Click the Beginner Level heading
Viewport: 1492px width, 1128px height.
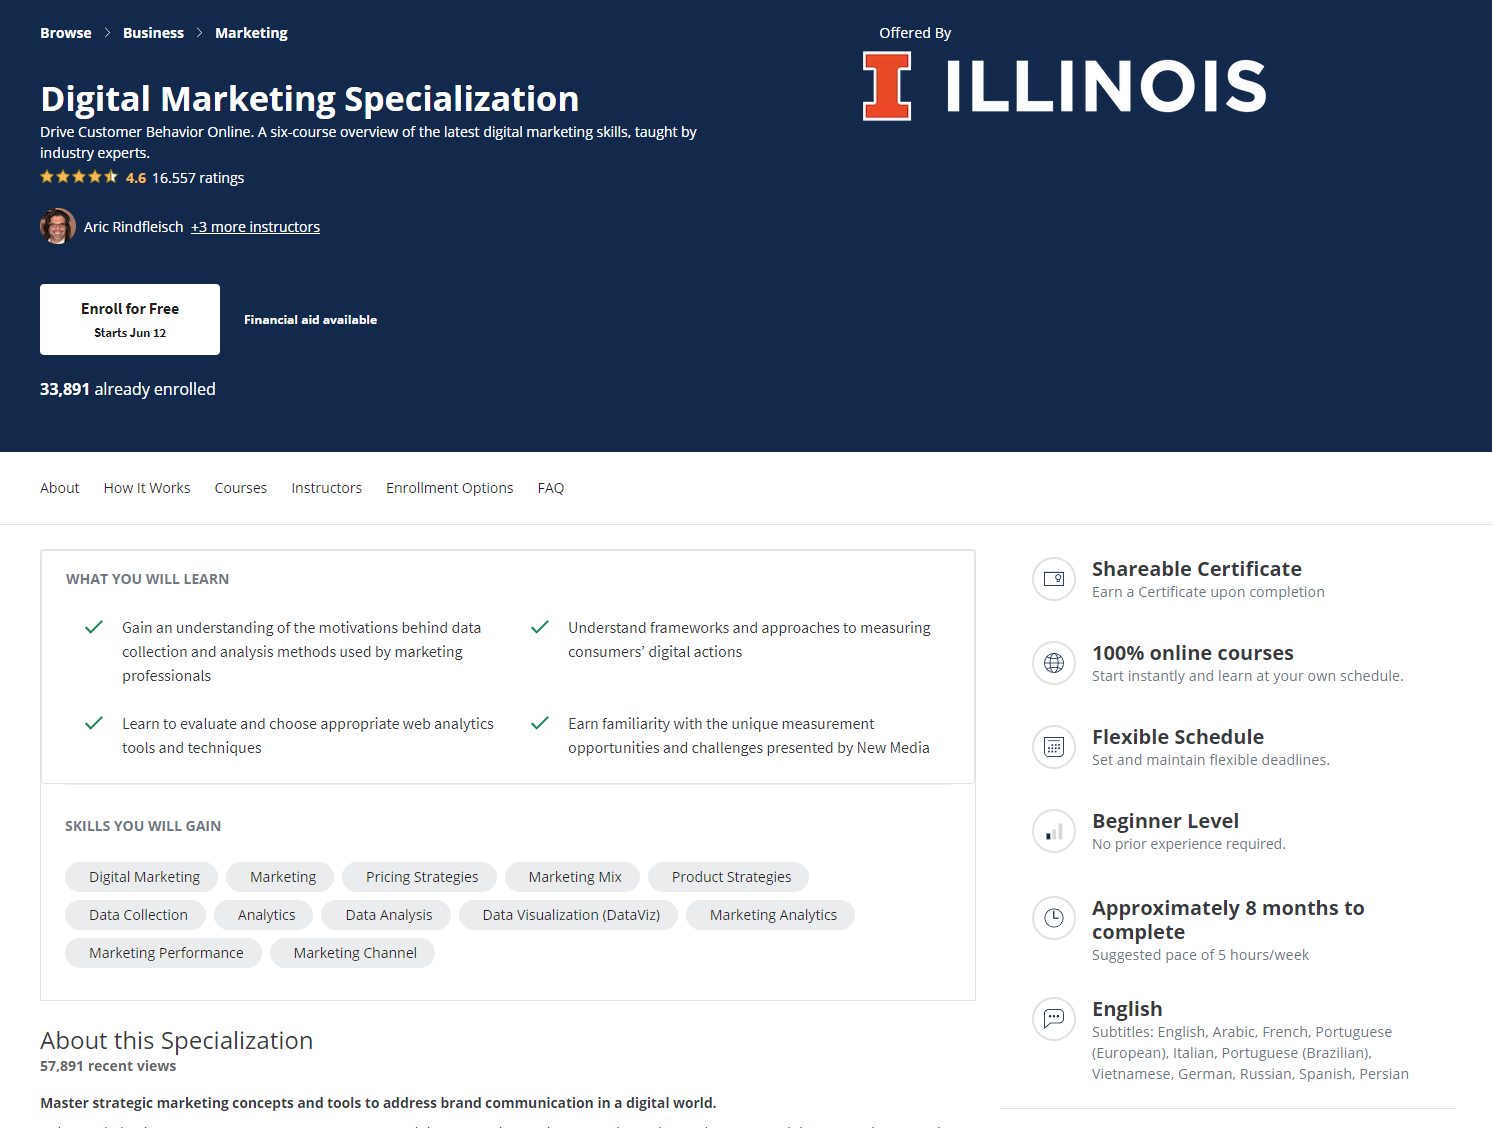[x=1165, y=821]
